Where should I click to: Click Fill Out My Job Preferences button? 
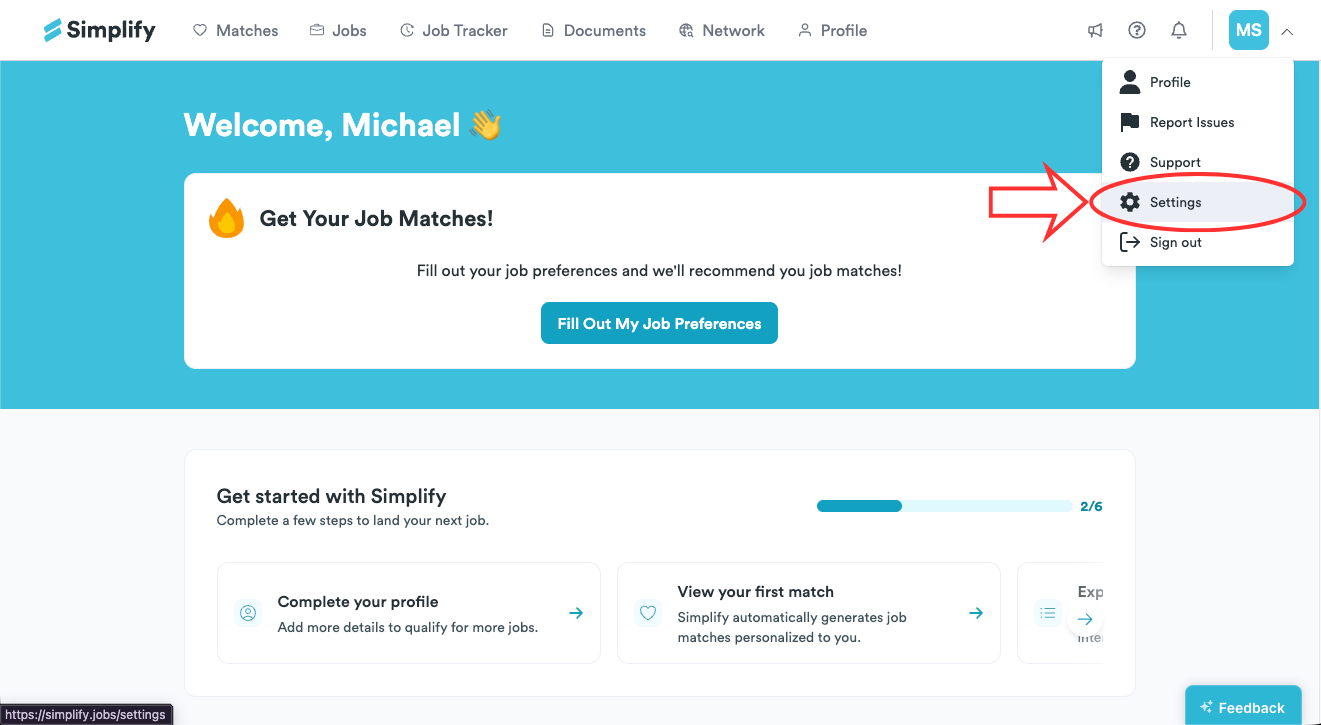(659, 323)
